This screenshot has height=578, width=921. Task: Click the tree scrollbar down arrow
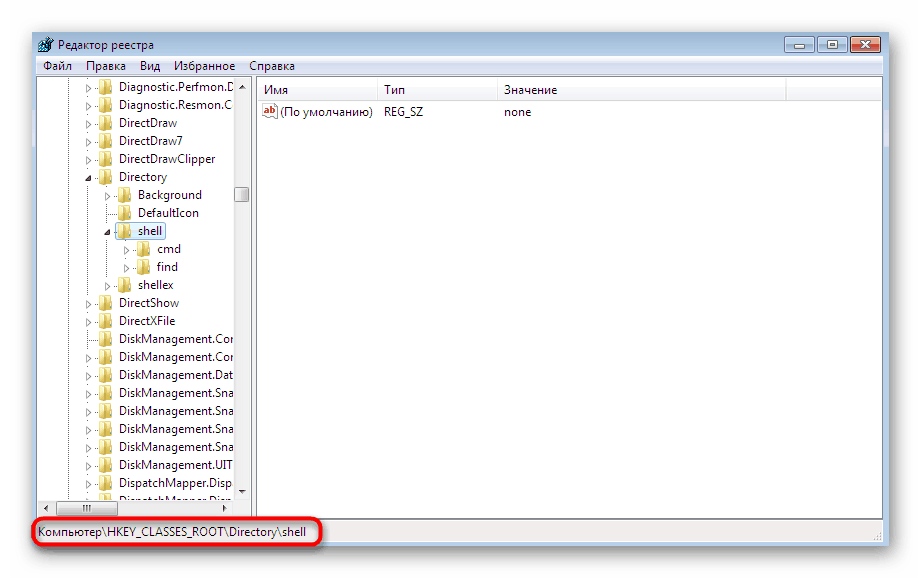[242, 492]
